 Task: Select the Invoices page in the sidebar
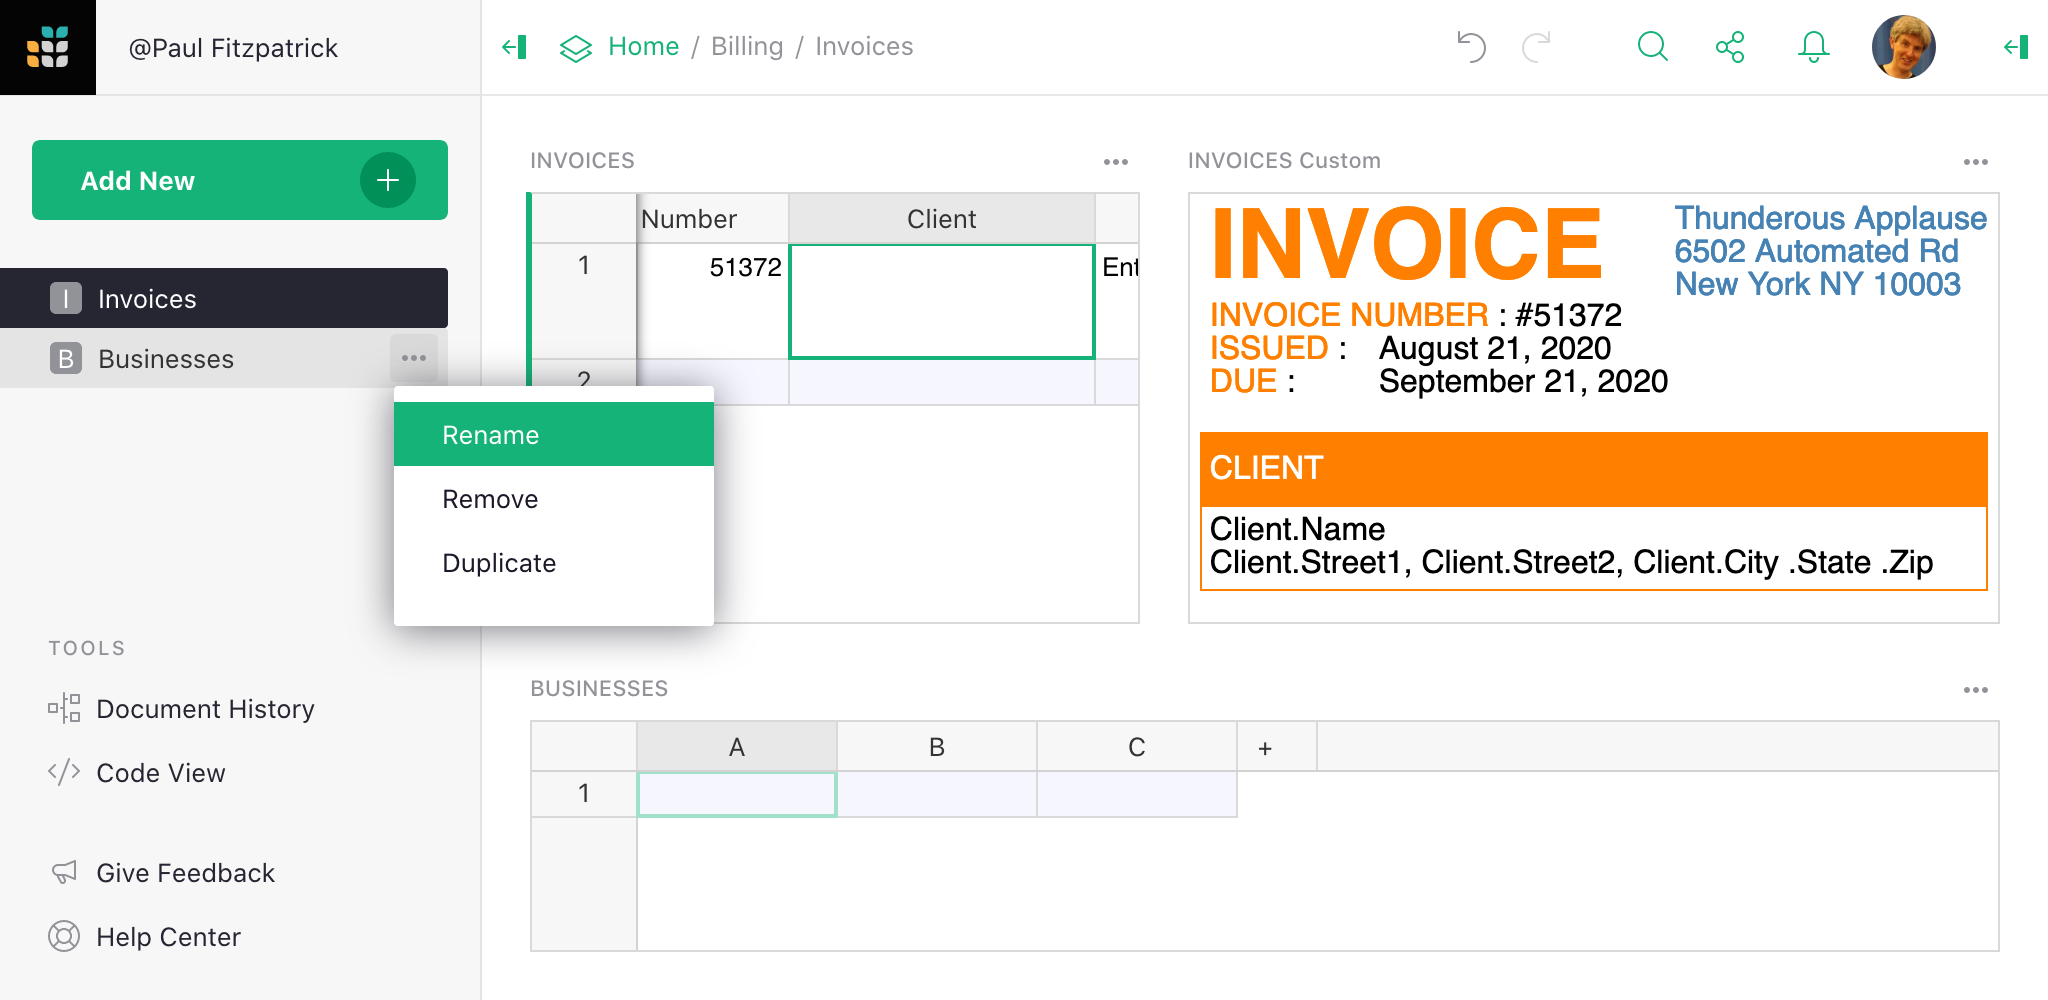coord(146,297)
